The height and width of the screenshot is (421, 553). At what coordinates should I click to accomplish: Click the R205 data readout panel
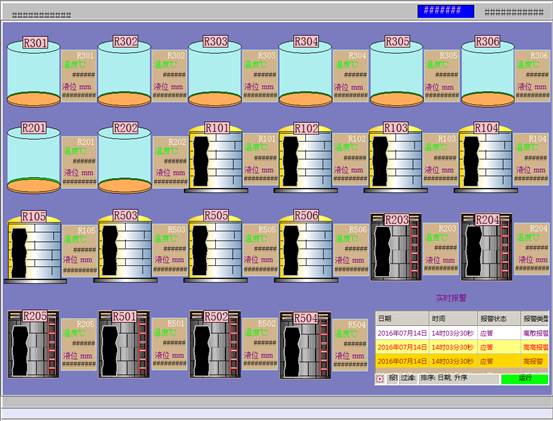pyautogui.click(x=79, y=344)
